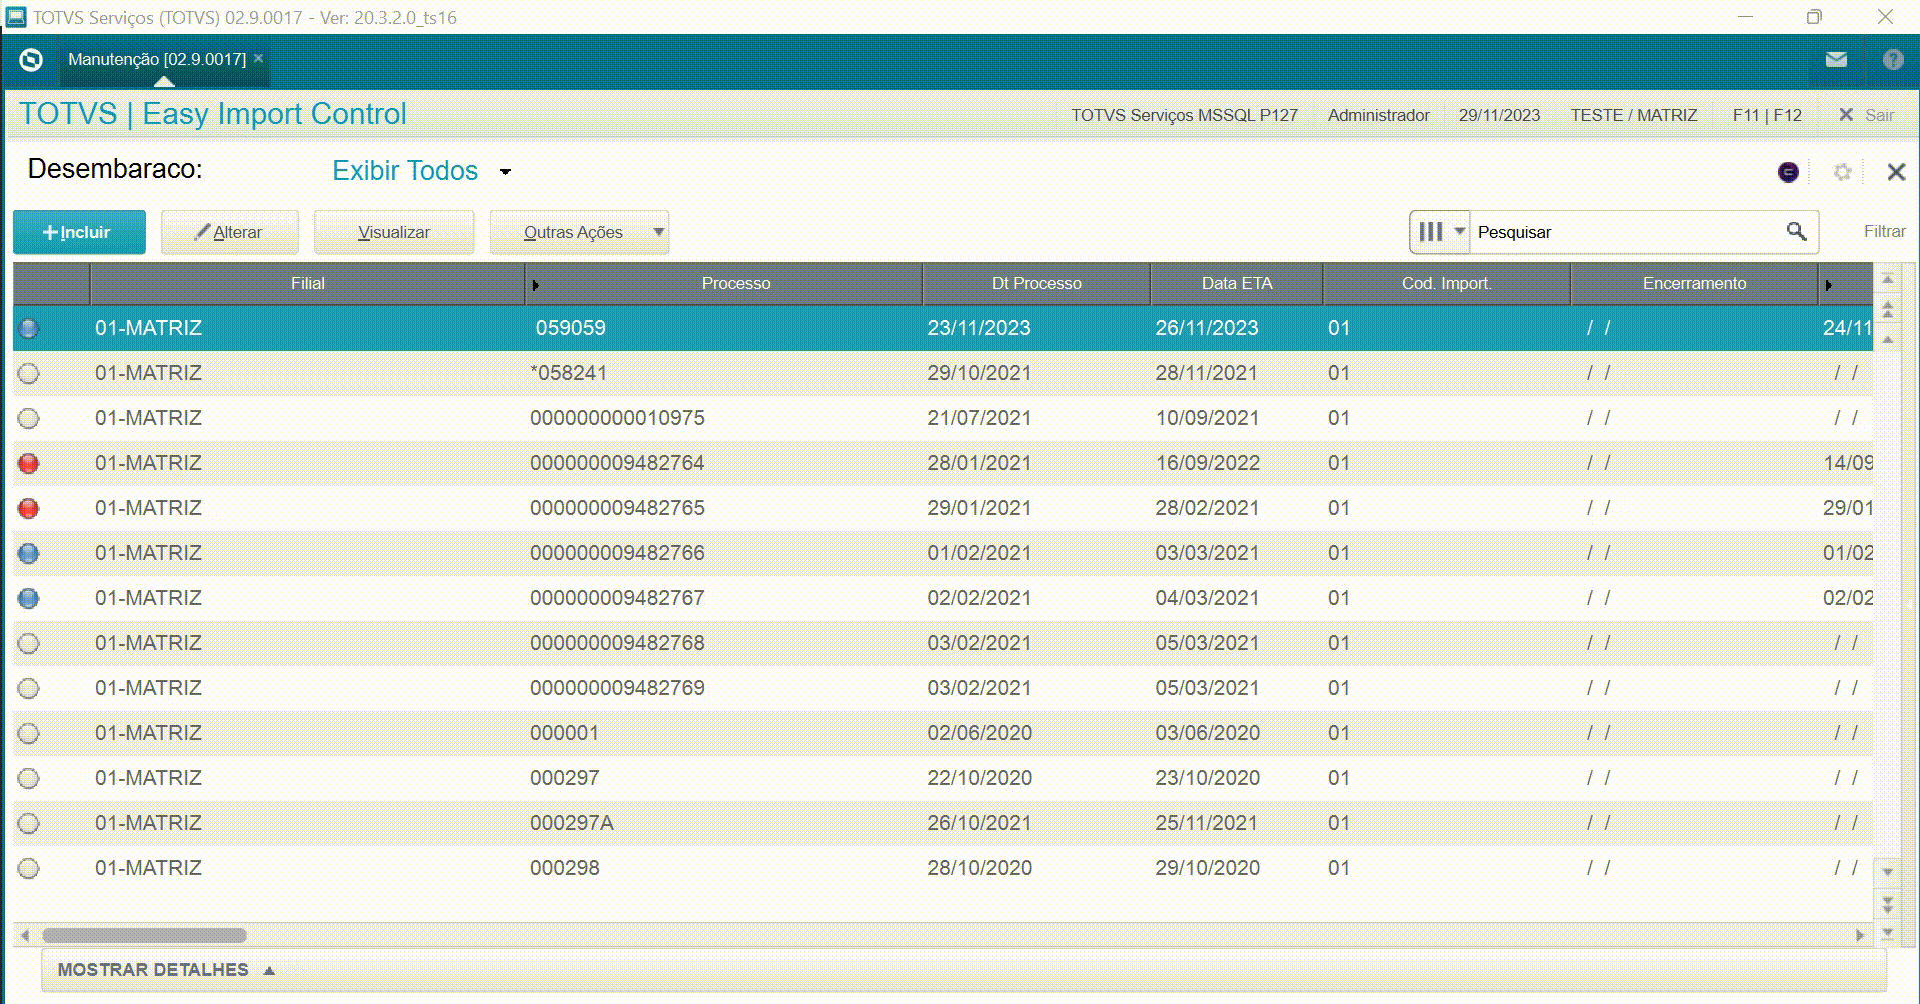Click the scroll right arrow
This screenshot has width=1920, height=1004.
coord(1860,936)
